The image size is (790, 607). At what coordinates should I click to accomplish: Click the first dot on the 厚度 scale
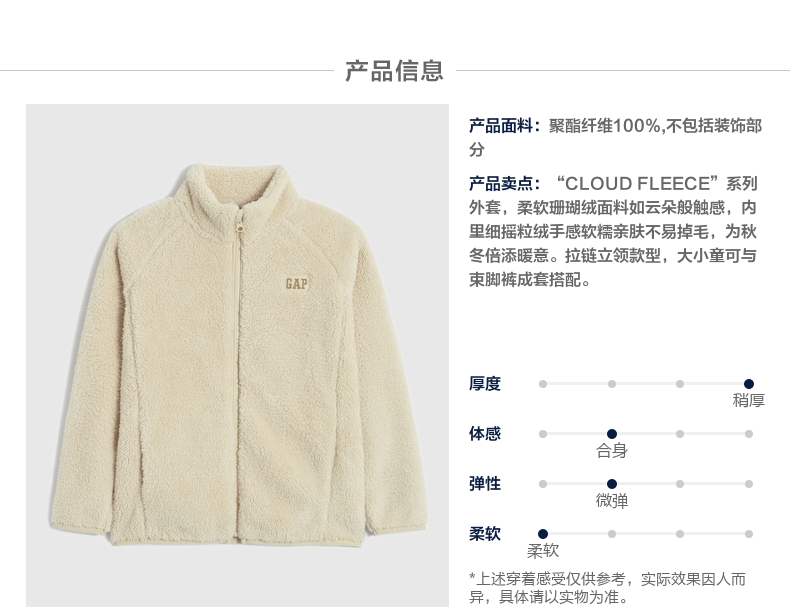tap(543, 384)
